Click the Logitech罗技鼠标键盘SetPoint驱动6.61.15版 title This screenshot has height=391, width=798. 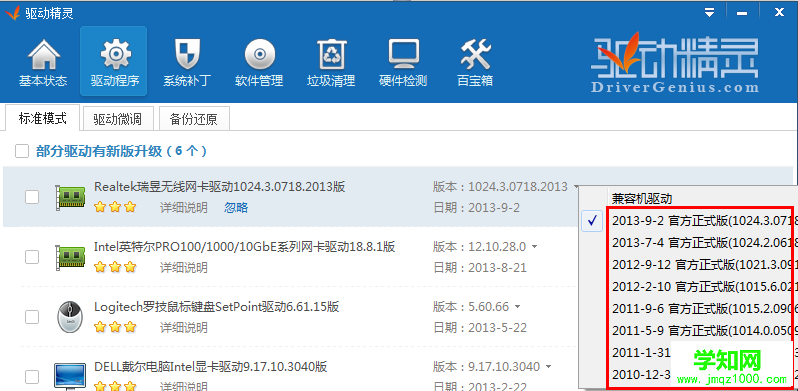(x=217, y=307)
